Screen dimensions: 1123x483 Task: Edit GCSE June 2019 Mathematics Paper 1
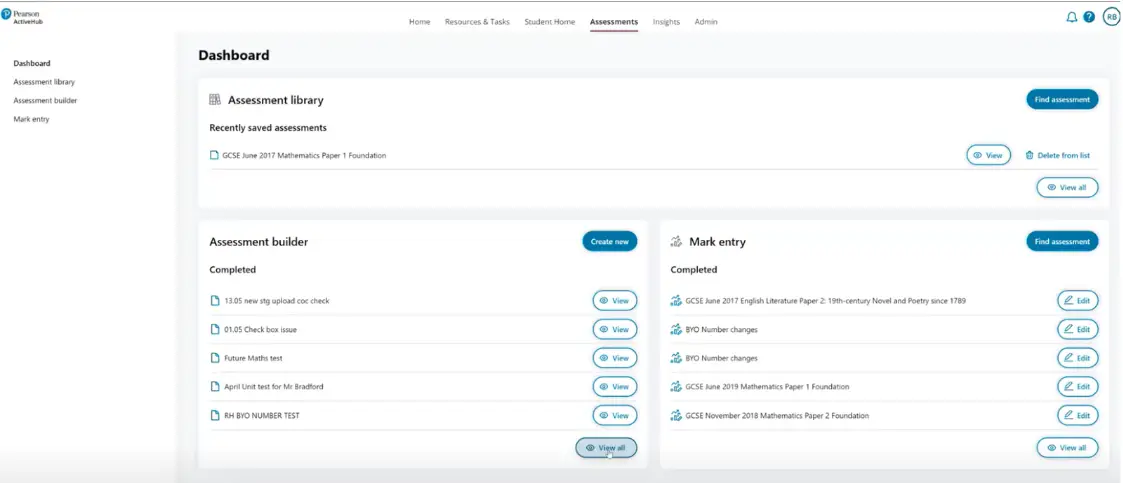tap(1077, 386)
